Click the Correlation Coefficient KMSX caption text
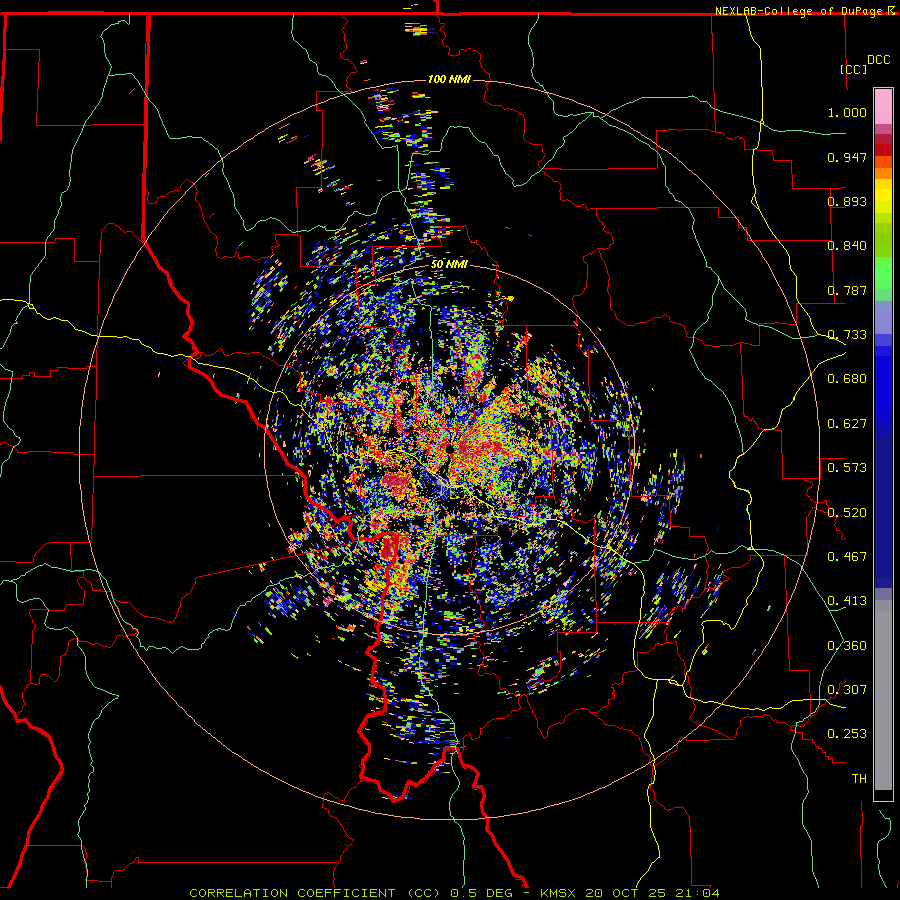 tap(454, 893)
